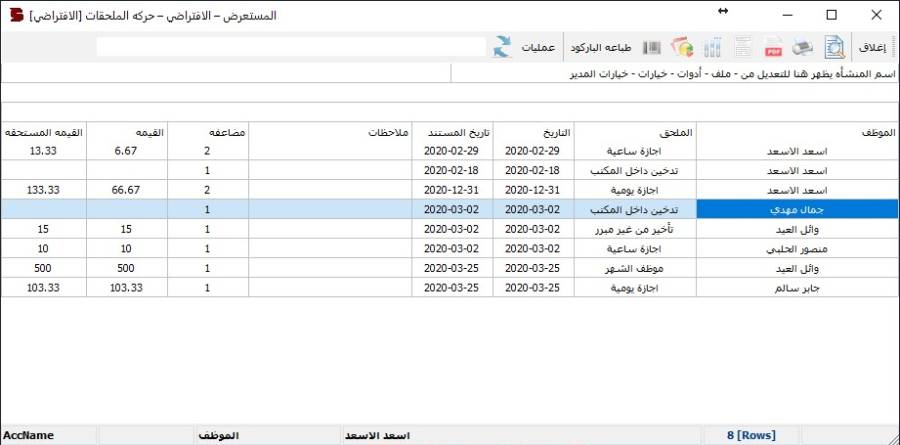This screenshot has height=445, width=900.
Task: Click the القيمه المستحقه column header
Action: click(x=44, y=132)
